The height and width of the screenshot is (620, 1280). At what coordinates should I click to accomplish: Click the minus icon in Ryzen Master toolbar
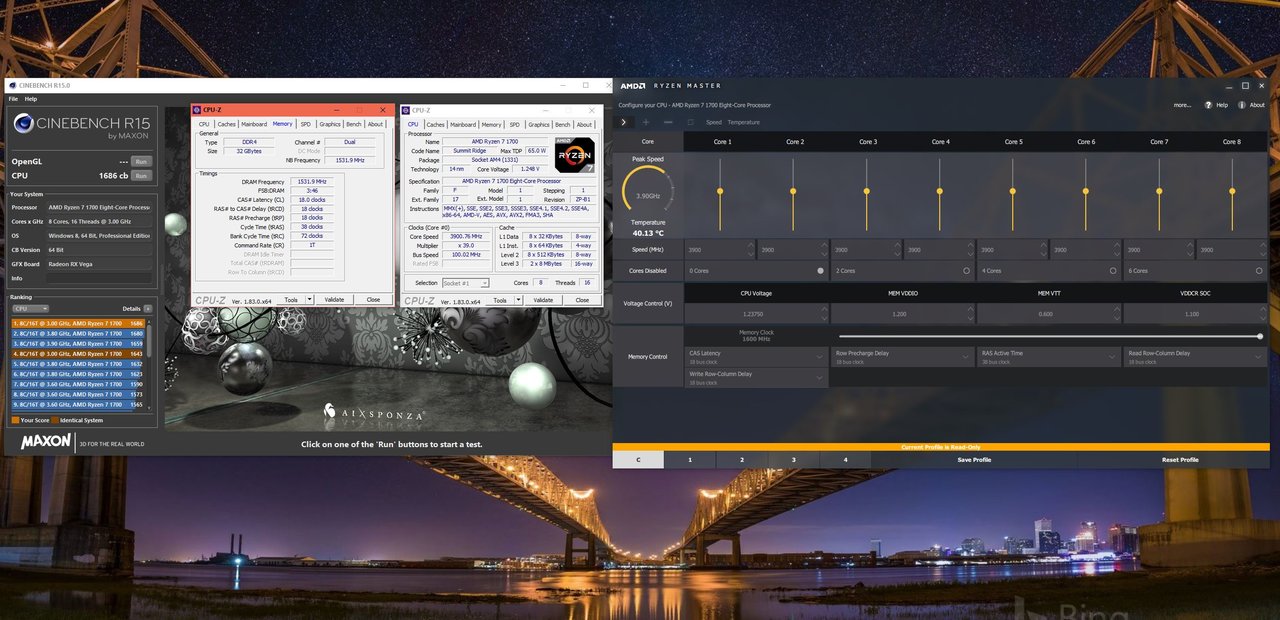tap(667, 122)
